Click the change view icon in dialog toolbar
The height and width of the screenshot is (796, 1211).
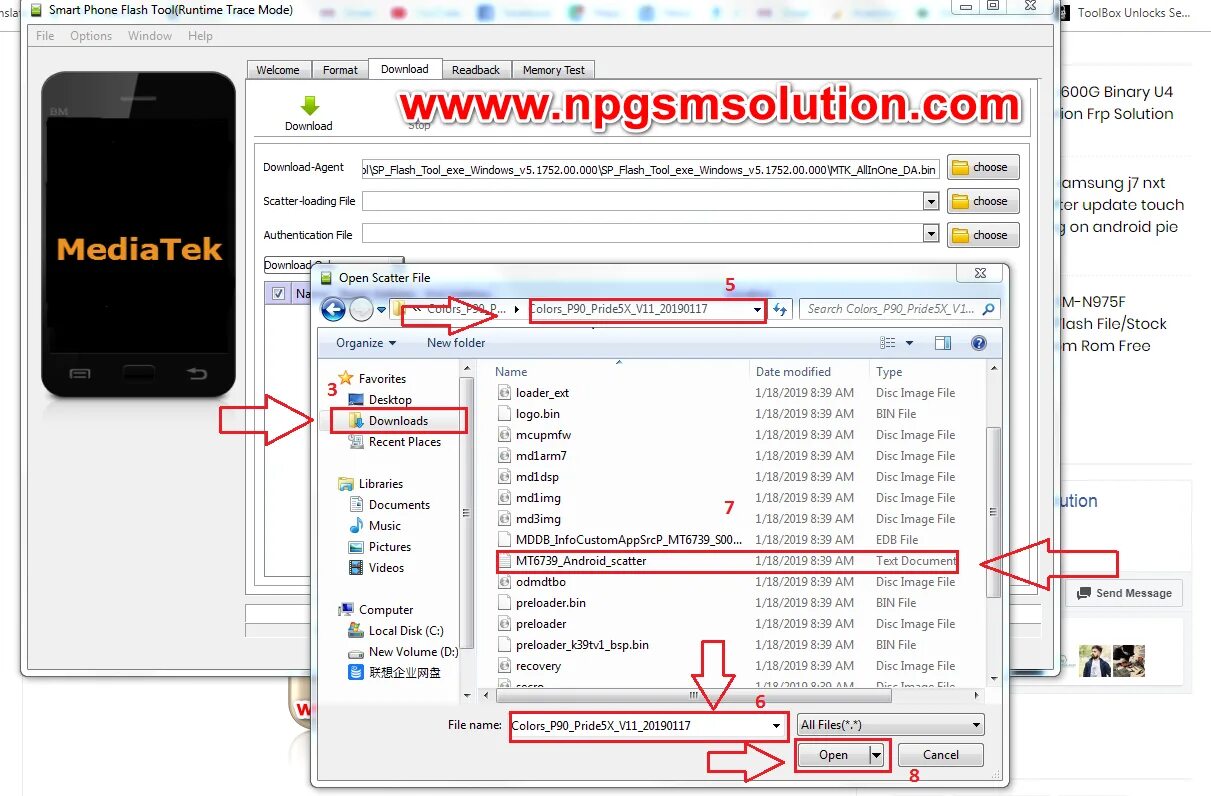tap(887, 343)
